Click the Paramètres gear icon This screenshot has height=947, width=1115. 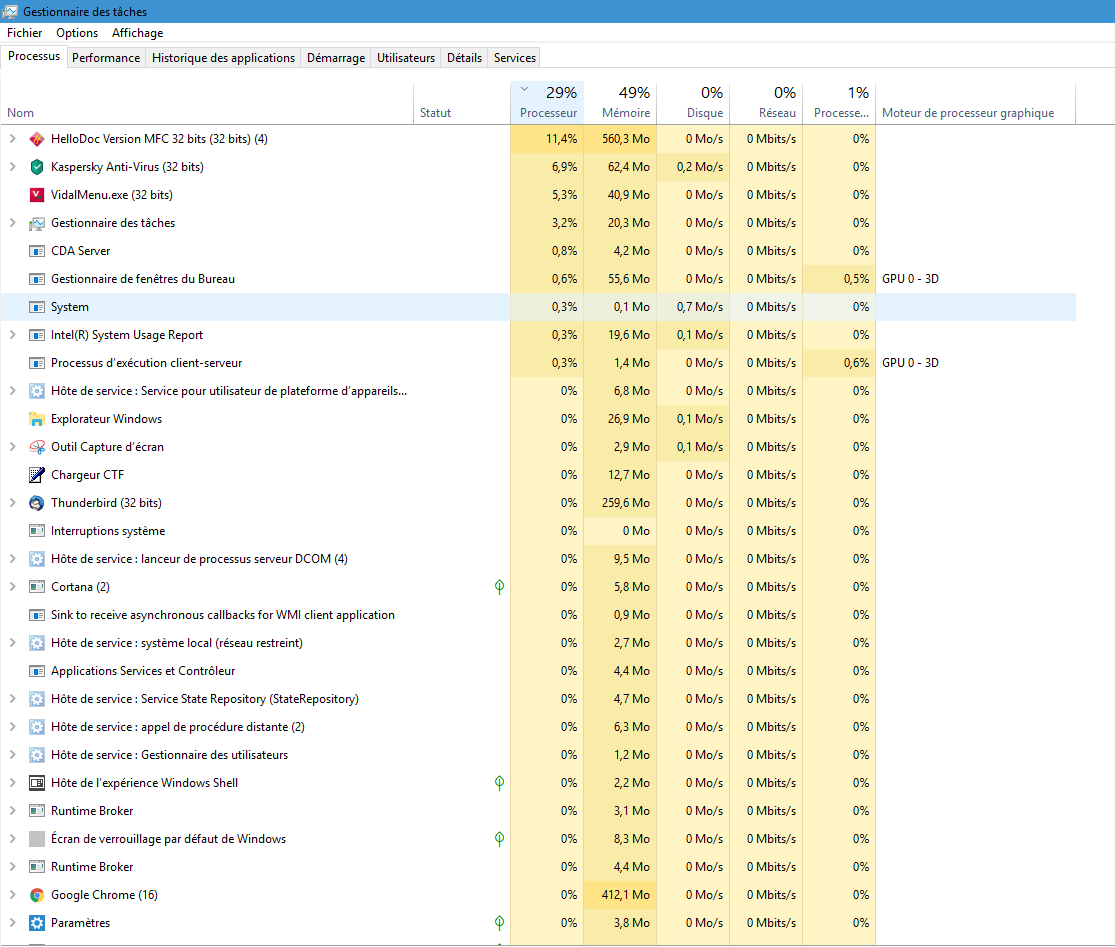[x=37, y=923]
